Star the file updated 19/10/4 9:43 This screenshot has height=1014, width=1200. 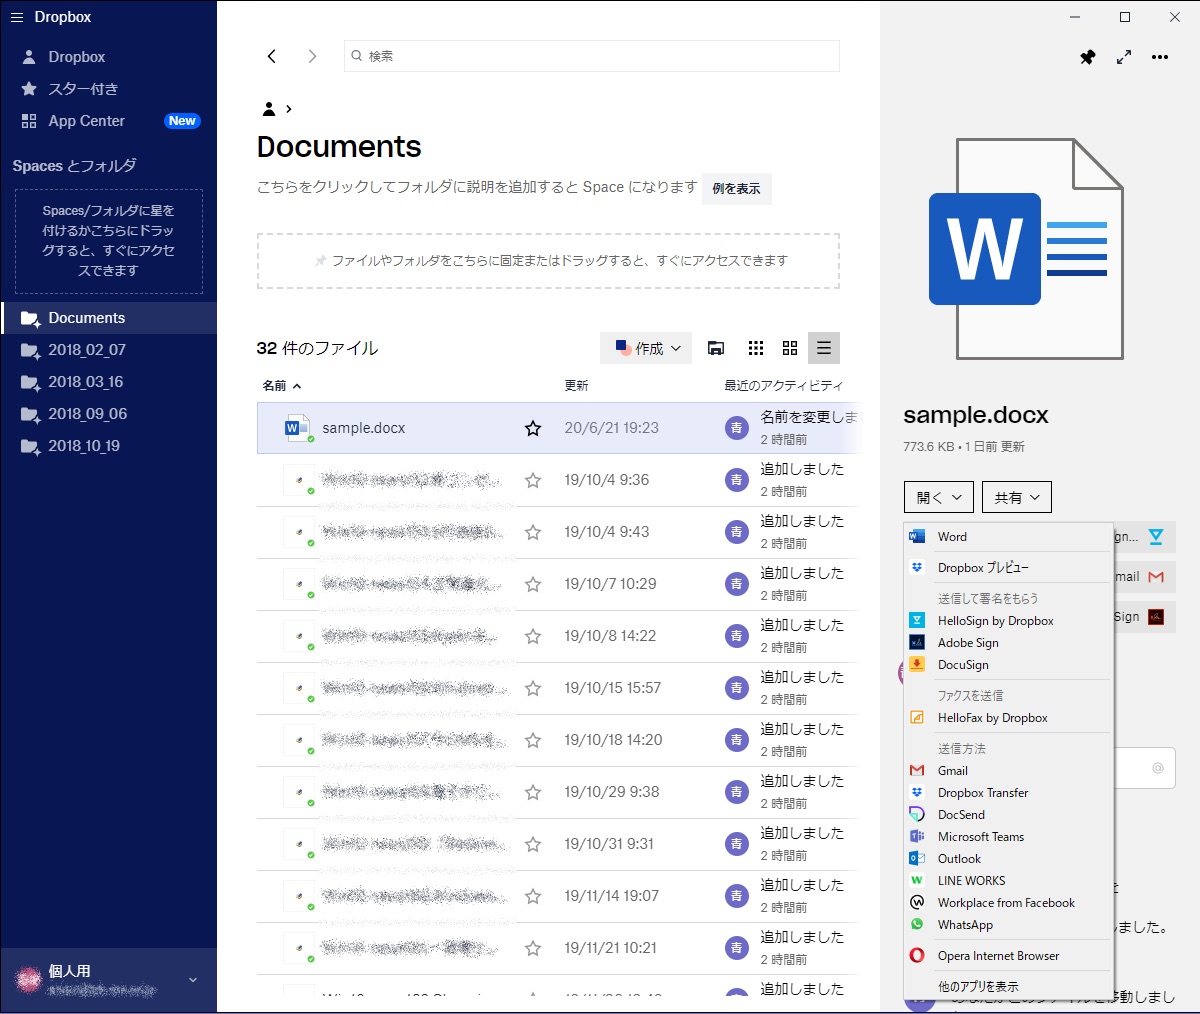coord(533,532)
